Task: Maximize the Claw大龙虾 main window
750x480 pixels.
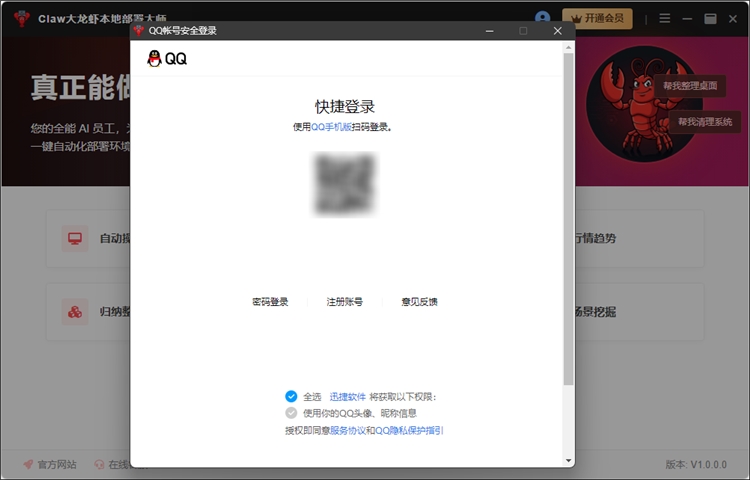Action: pos(710,19)
